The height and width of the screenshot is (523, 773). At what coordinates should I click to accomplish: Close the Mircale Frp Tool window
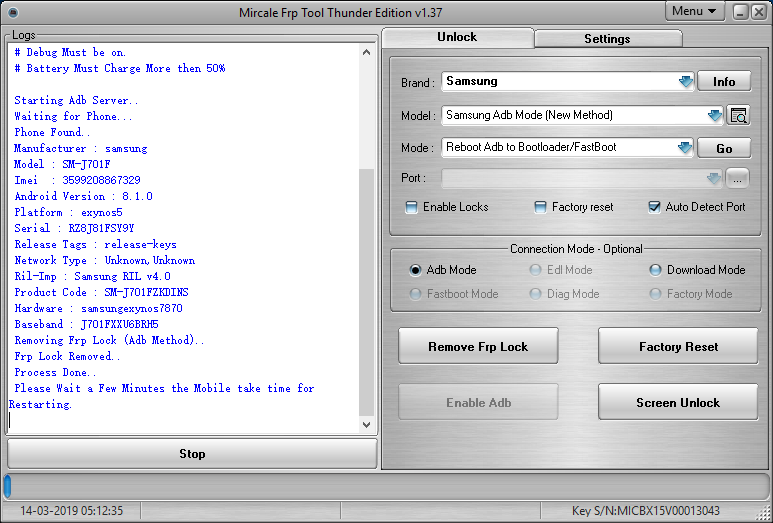(x=759, y=12)
